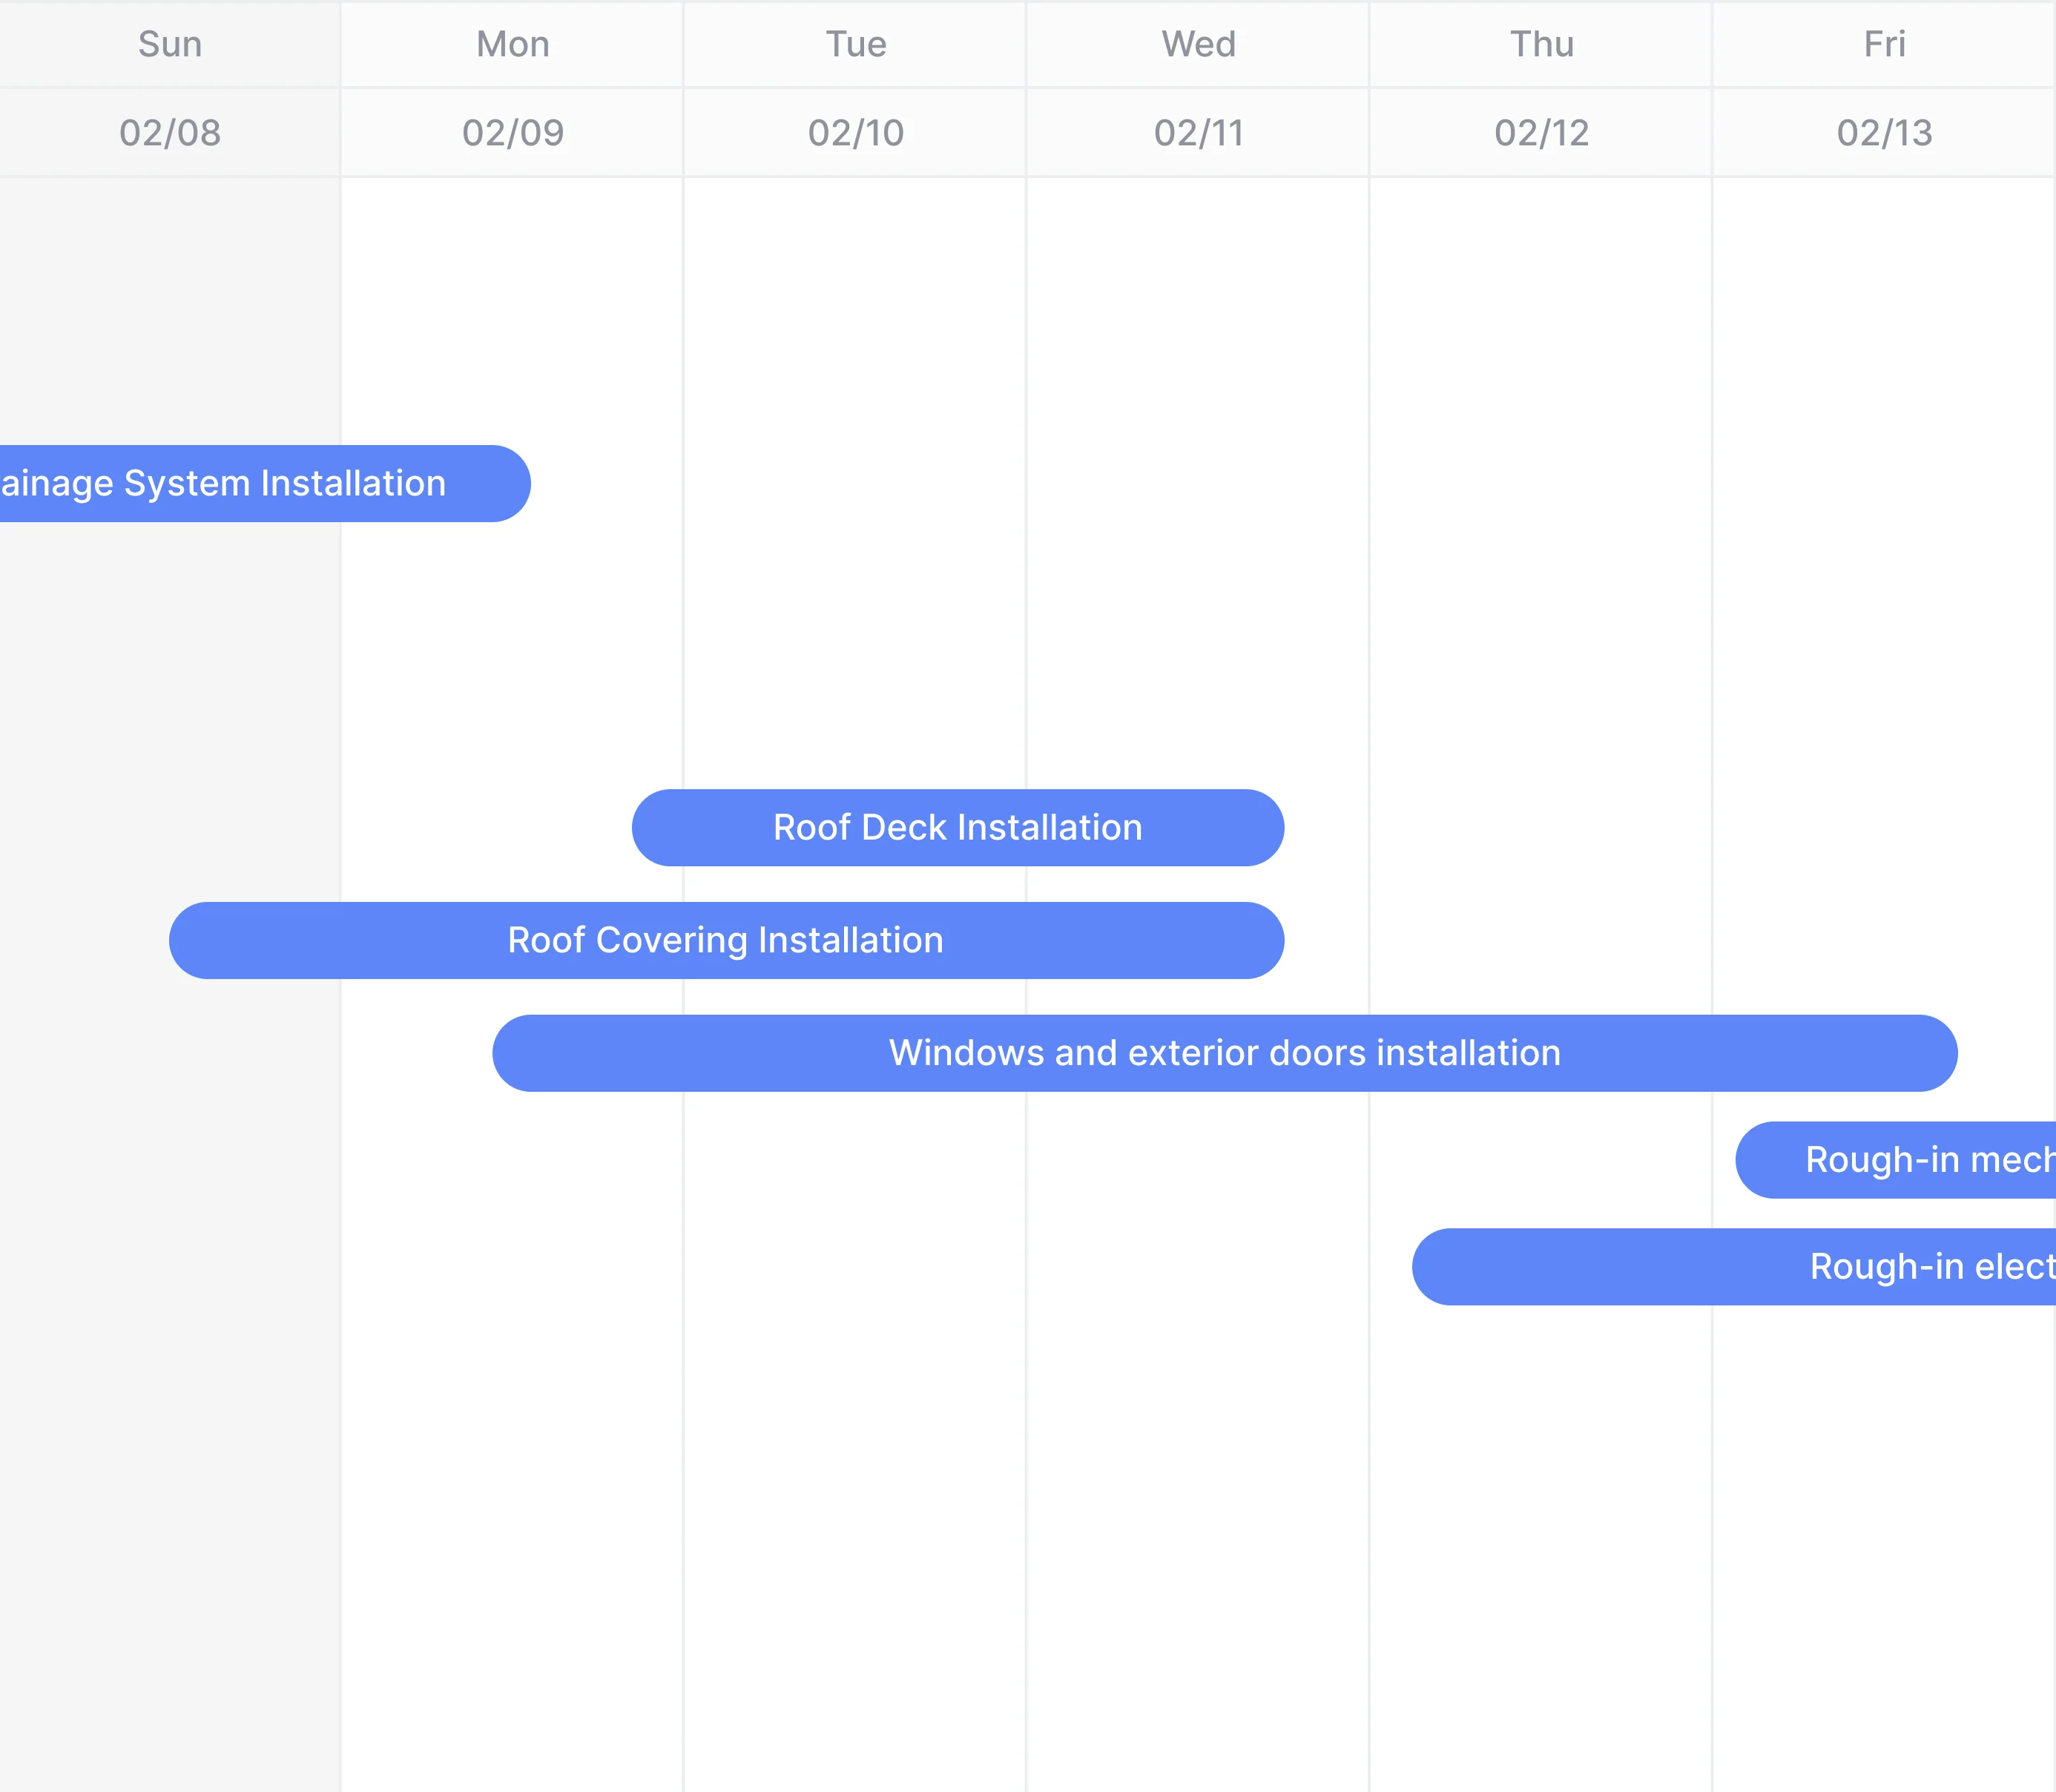Image resolution: width=2056 pixels, height=1792 pixels.
Task: Click the Thu column header
Action: coord(1542,44)
